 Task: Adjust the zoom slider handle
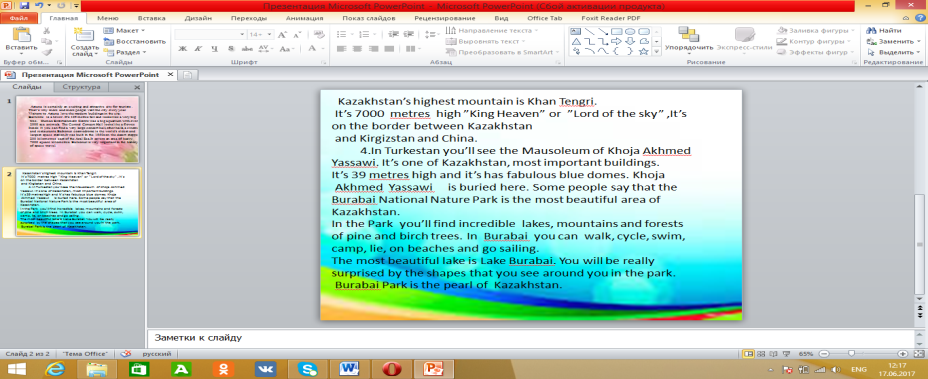tap(851, 354)
